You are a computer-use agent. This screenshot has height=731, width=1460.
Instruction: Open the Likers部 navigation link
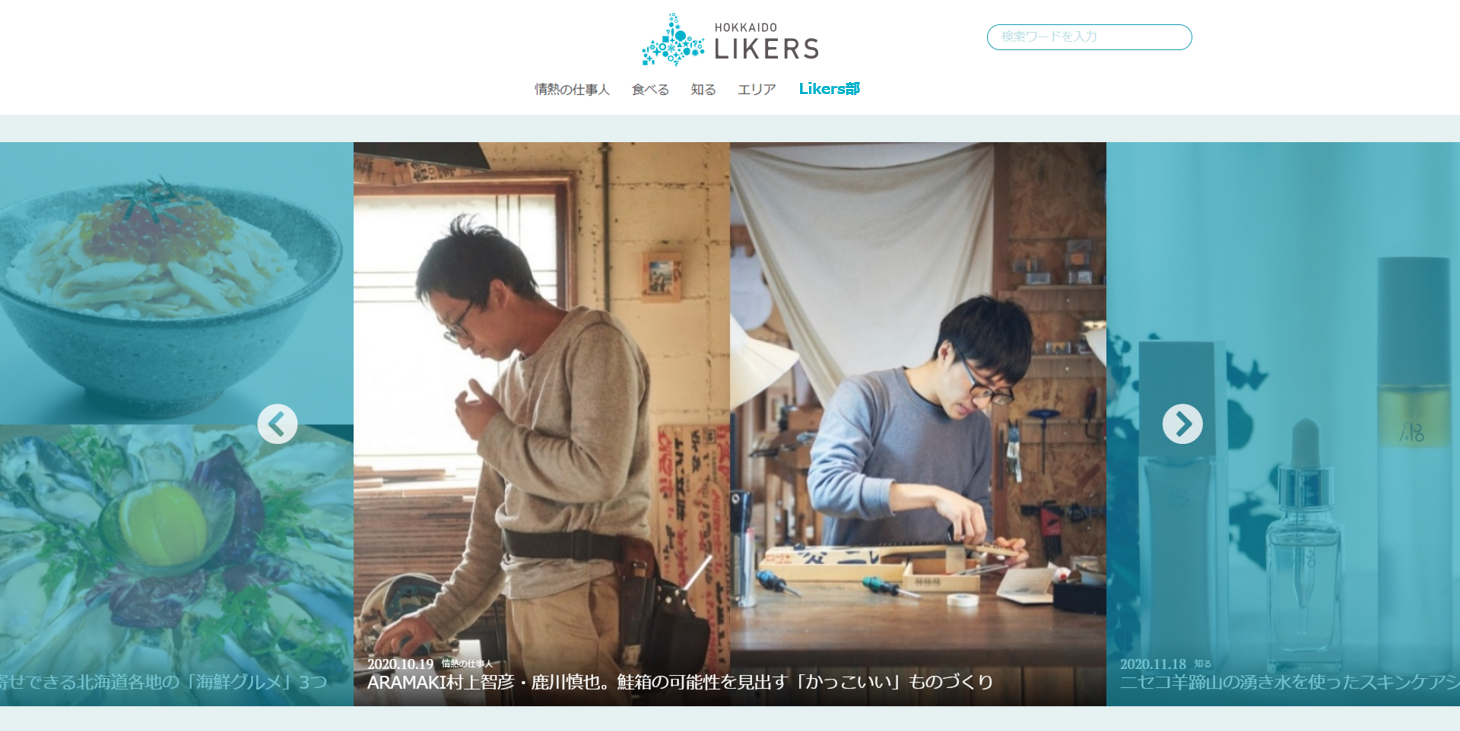[x=829, y=89]
